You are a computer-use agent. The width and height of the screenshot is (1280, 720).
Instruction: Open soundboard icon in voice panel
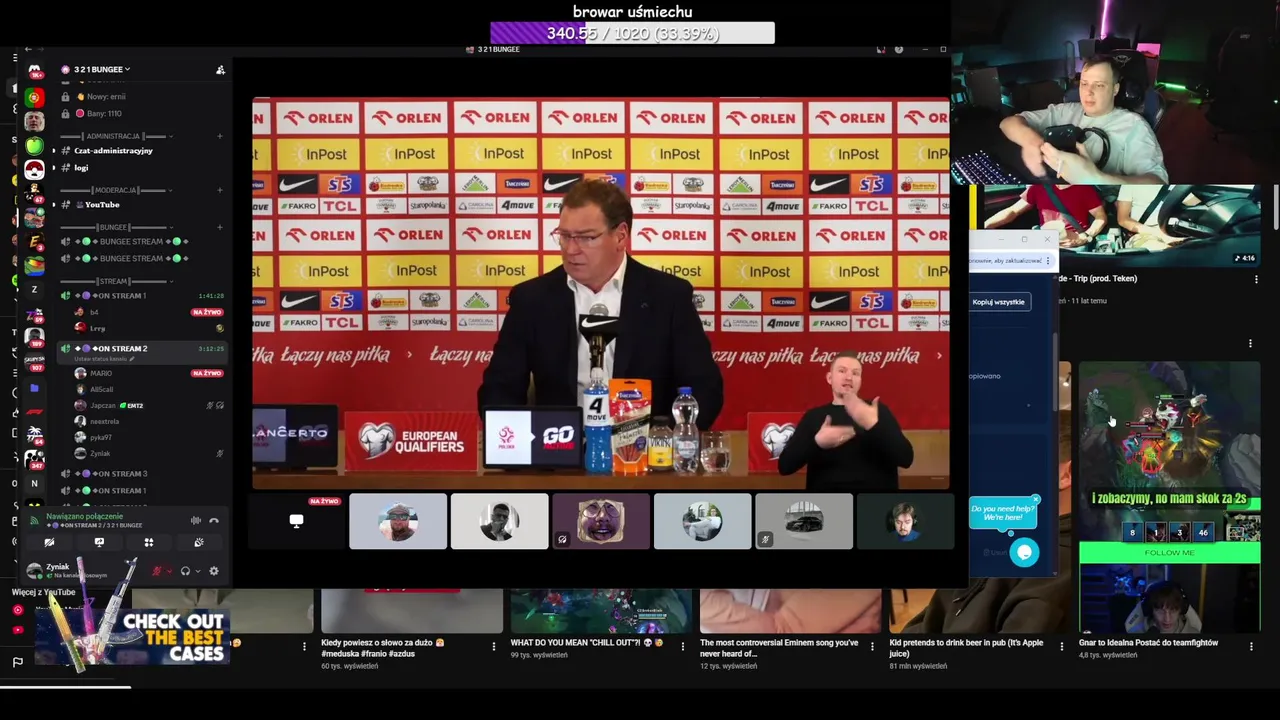(199, 542)
